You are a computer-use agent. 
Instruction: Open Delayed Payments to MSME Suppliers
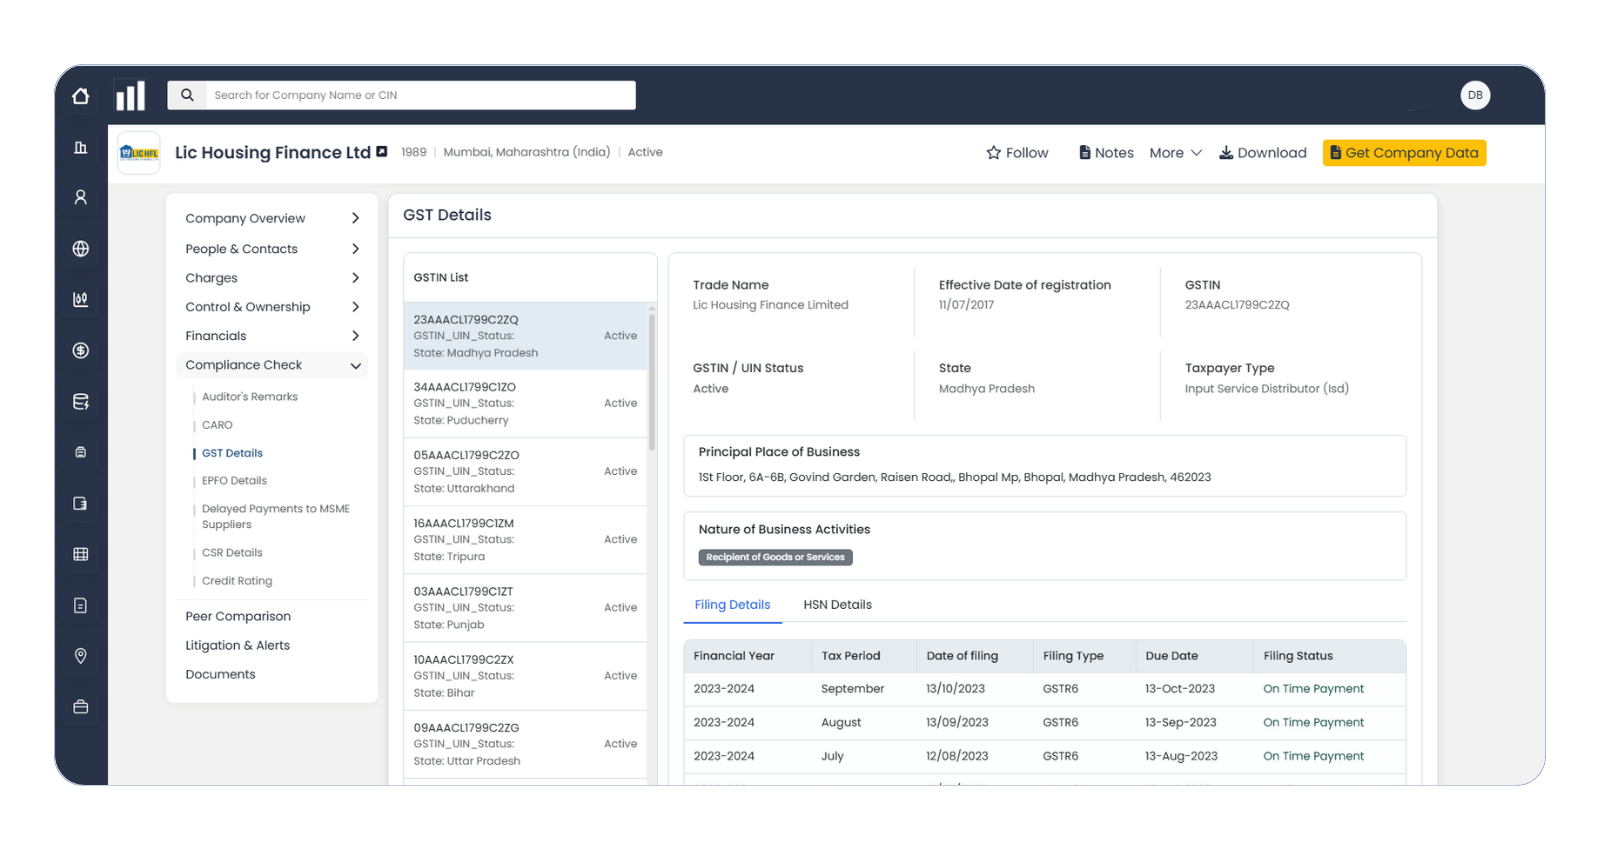coord(275,517)
